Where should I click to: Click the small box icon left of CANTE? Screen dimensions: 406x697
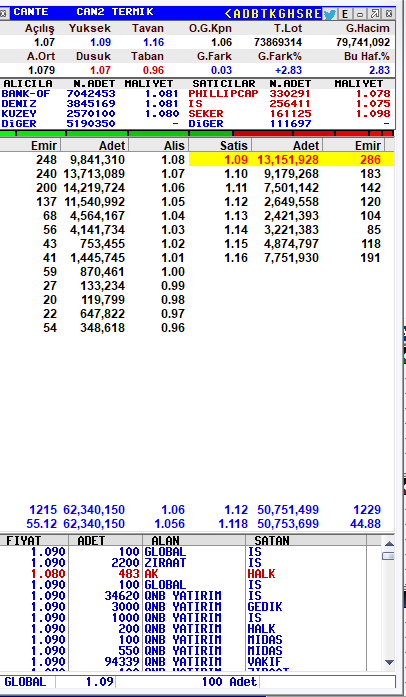point(3,13)
